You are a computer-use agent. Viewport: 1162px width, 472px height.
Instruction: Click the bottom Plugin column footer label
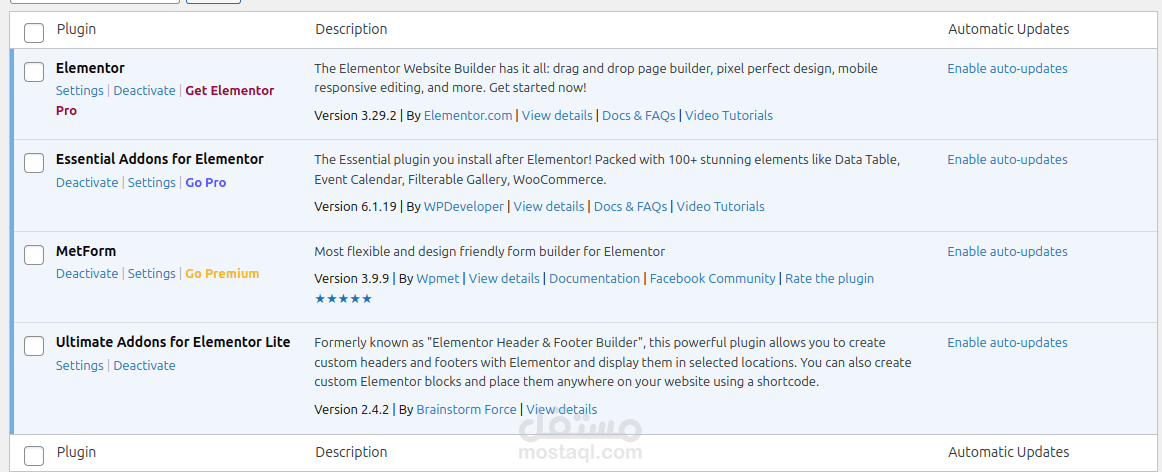coord(76,452)
